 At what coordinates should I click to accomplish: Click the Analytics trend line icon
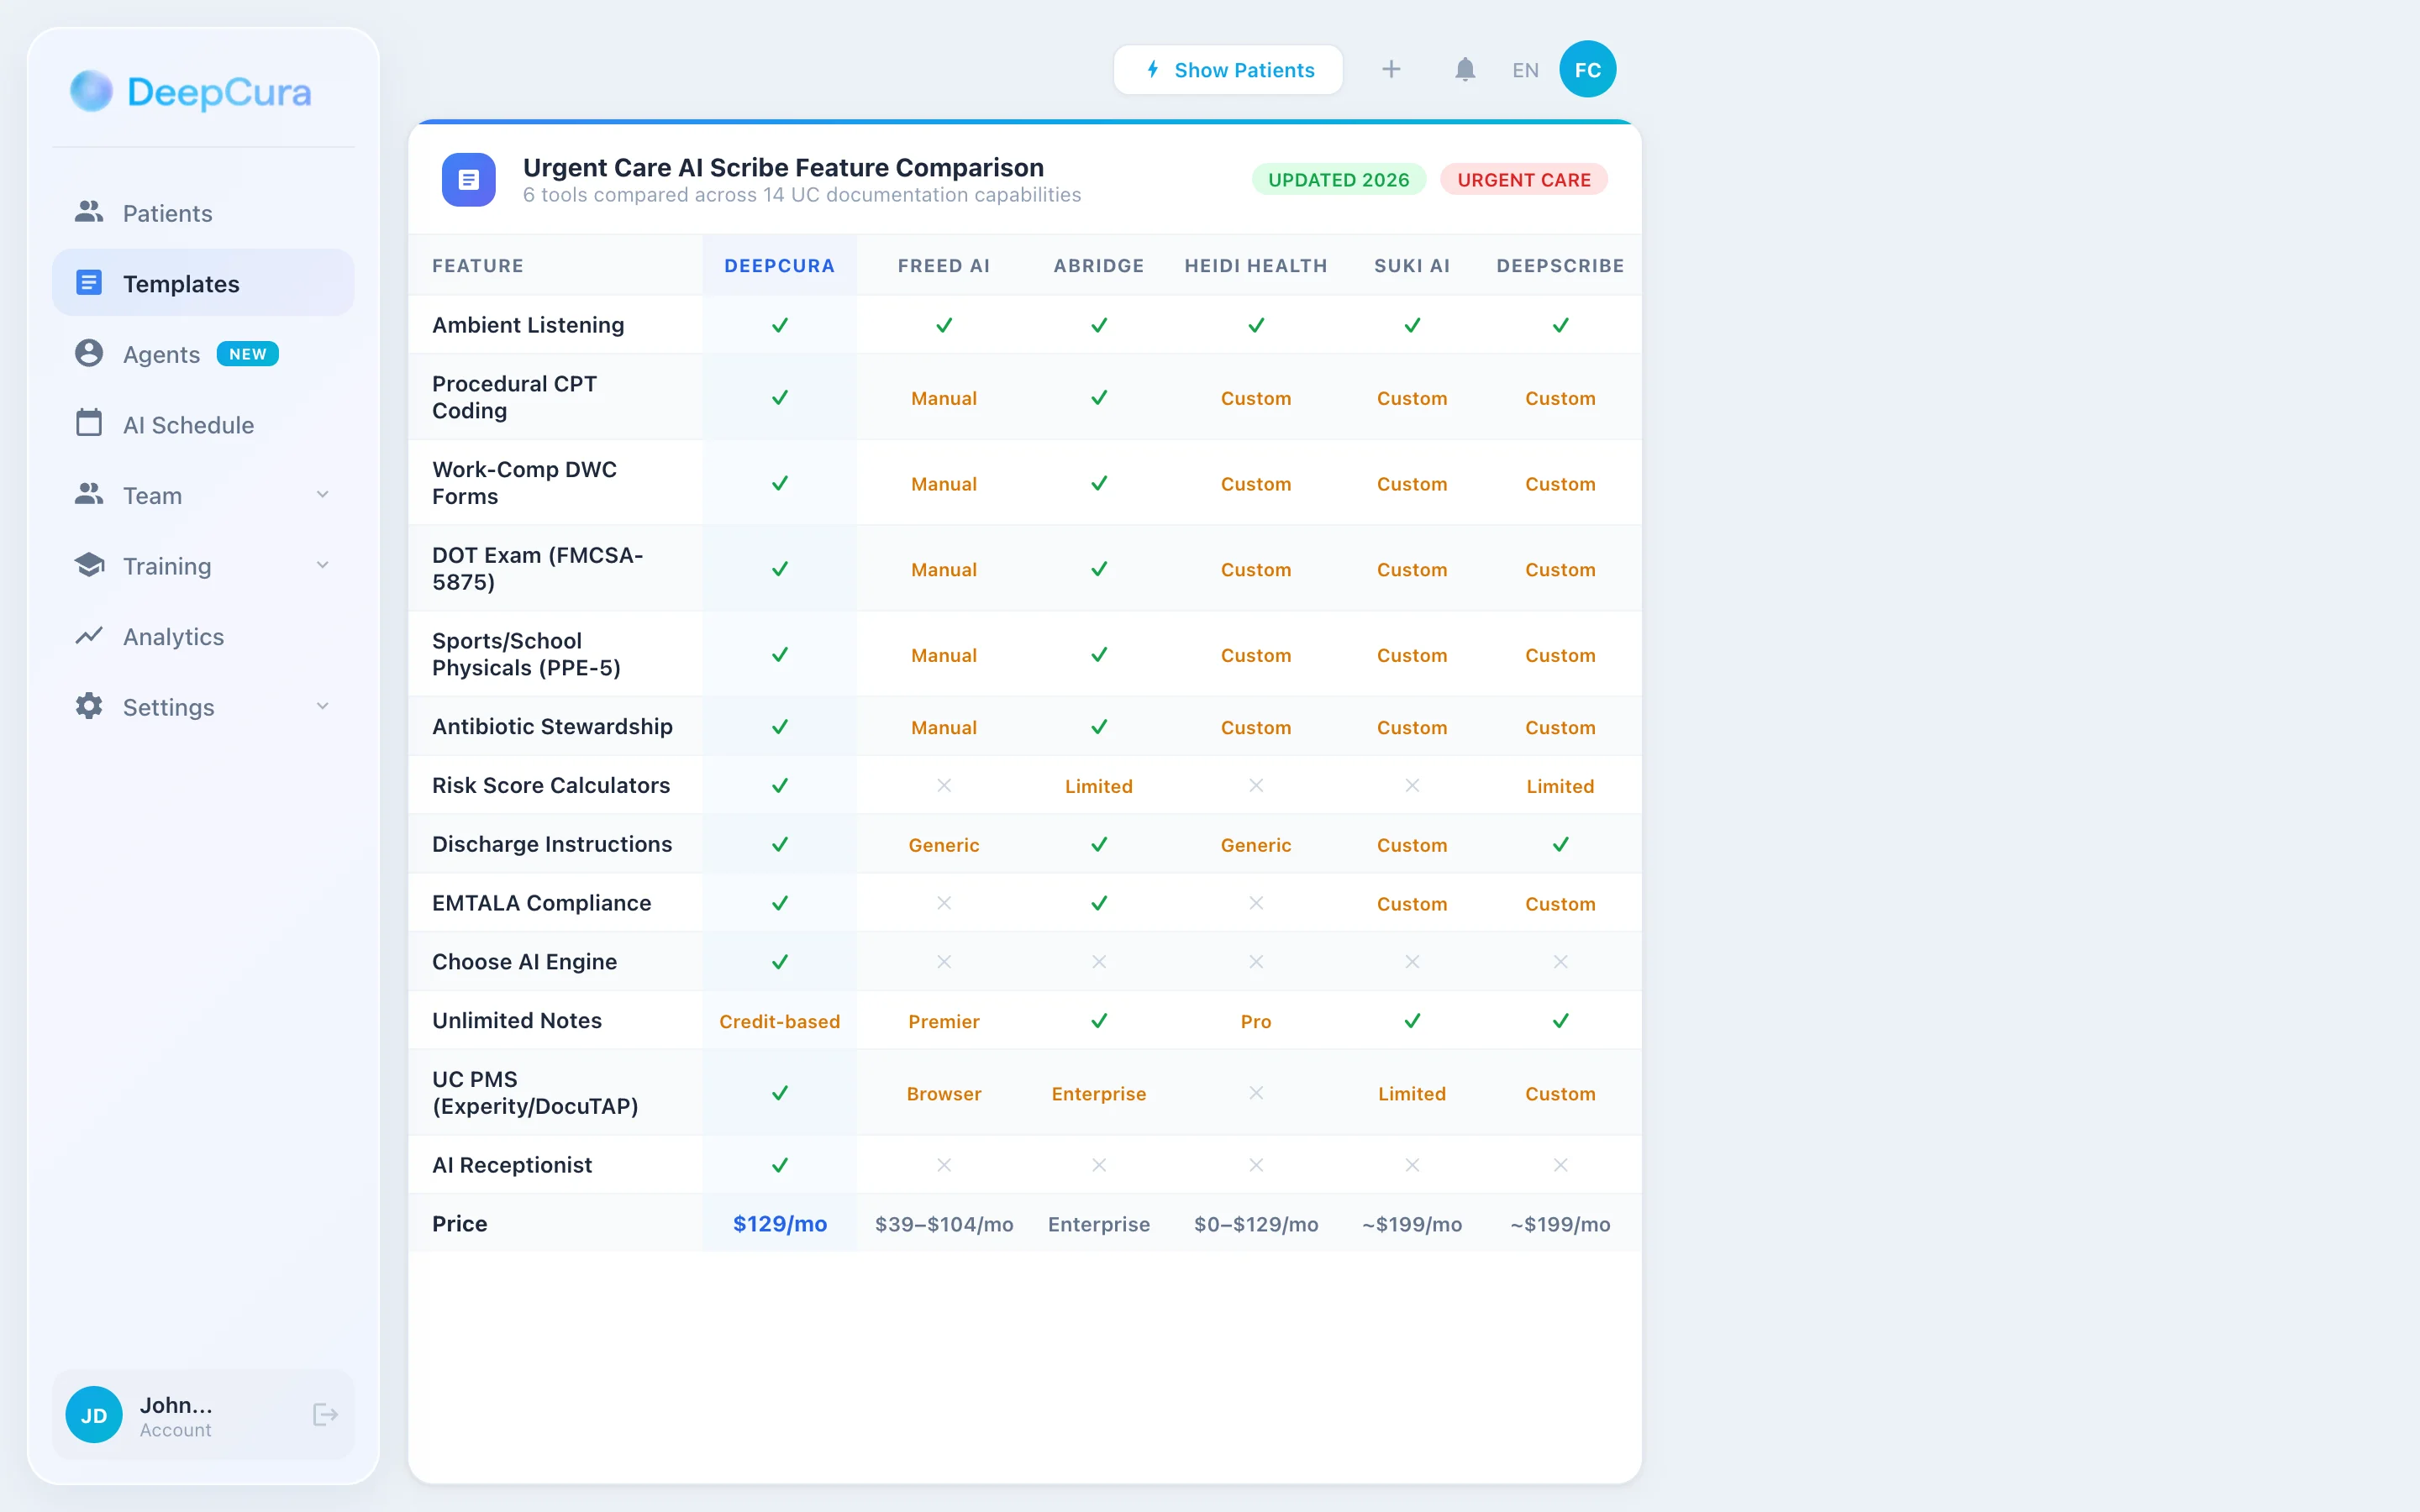[89, 636]
